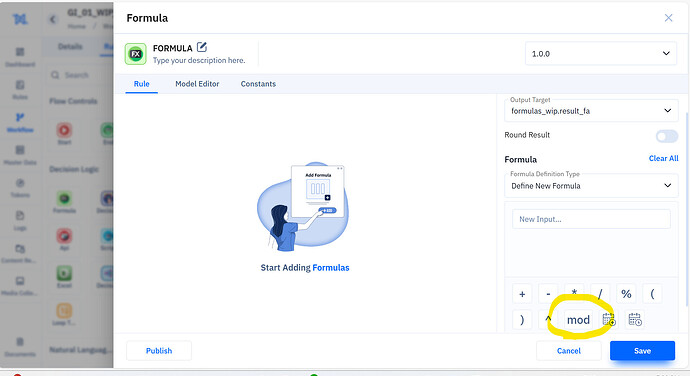The image size is (690, 376).
Task: Open Tokens in the blurred sidebar
Action: click(x=20, y=188)
